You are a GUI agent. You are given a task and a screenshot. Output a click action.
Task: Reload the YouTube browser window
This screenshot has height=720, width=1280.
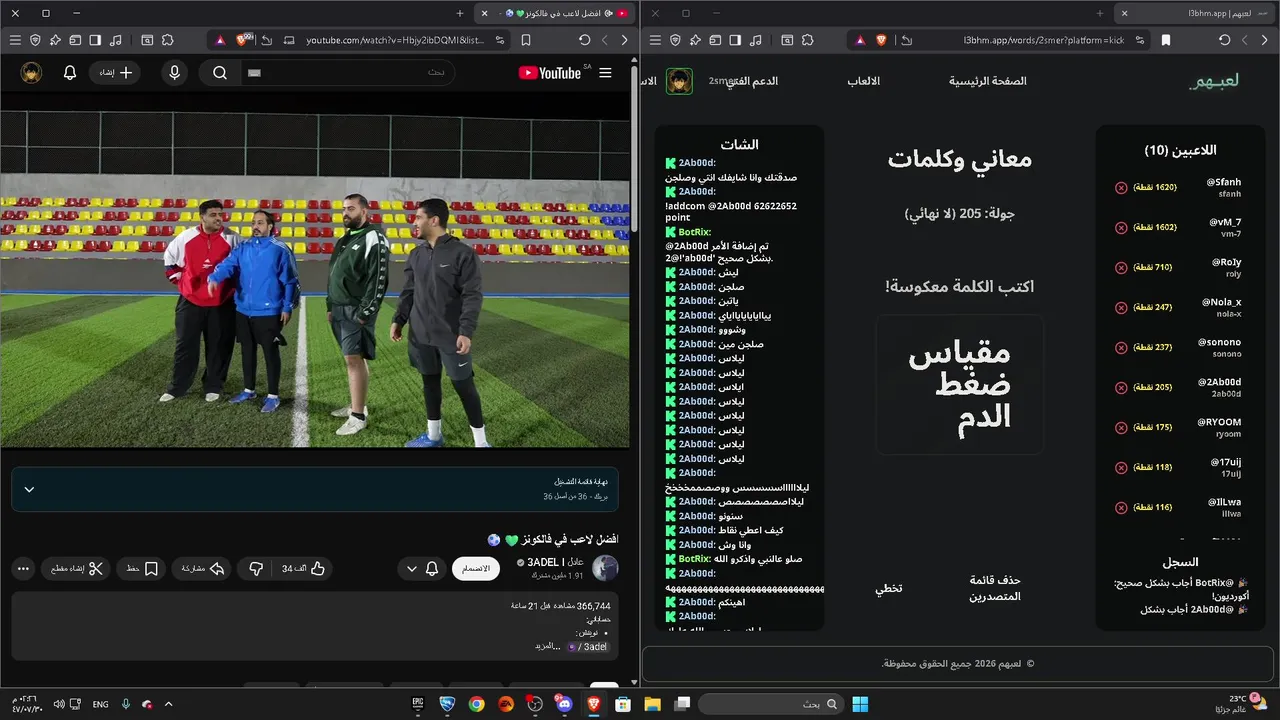coord(584,40)
